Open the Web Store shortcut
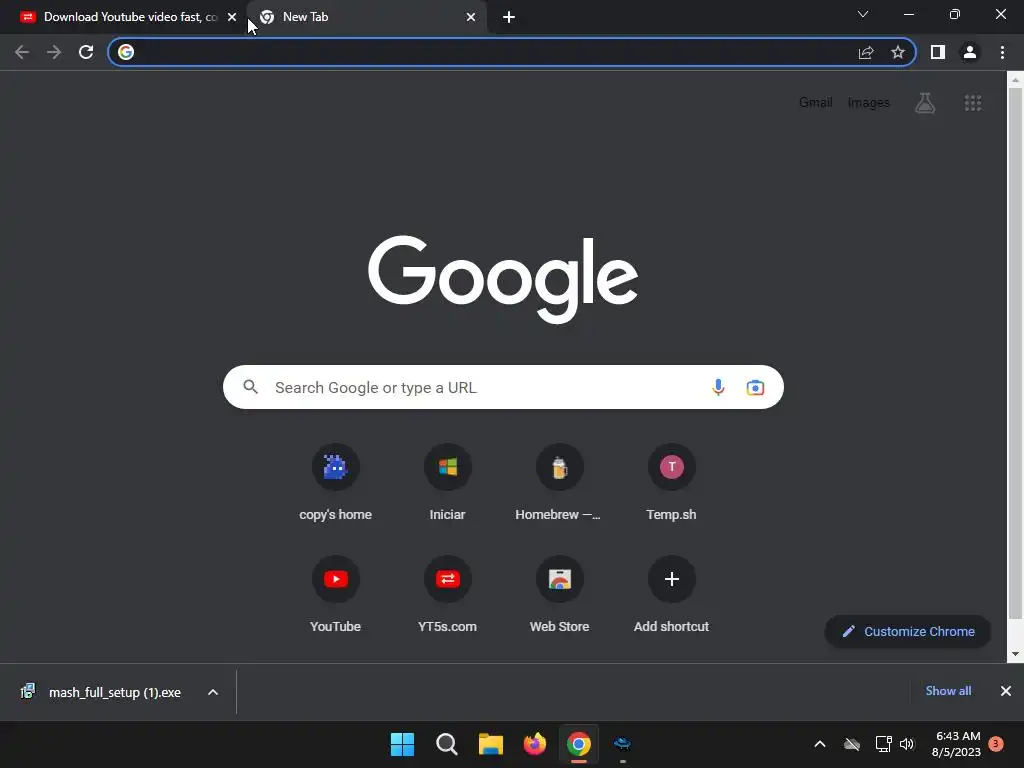 coord(560,595)
